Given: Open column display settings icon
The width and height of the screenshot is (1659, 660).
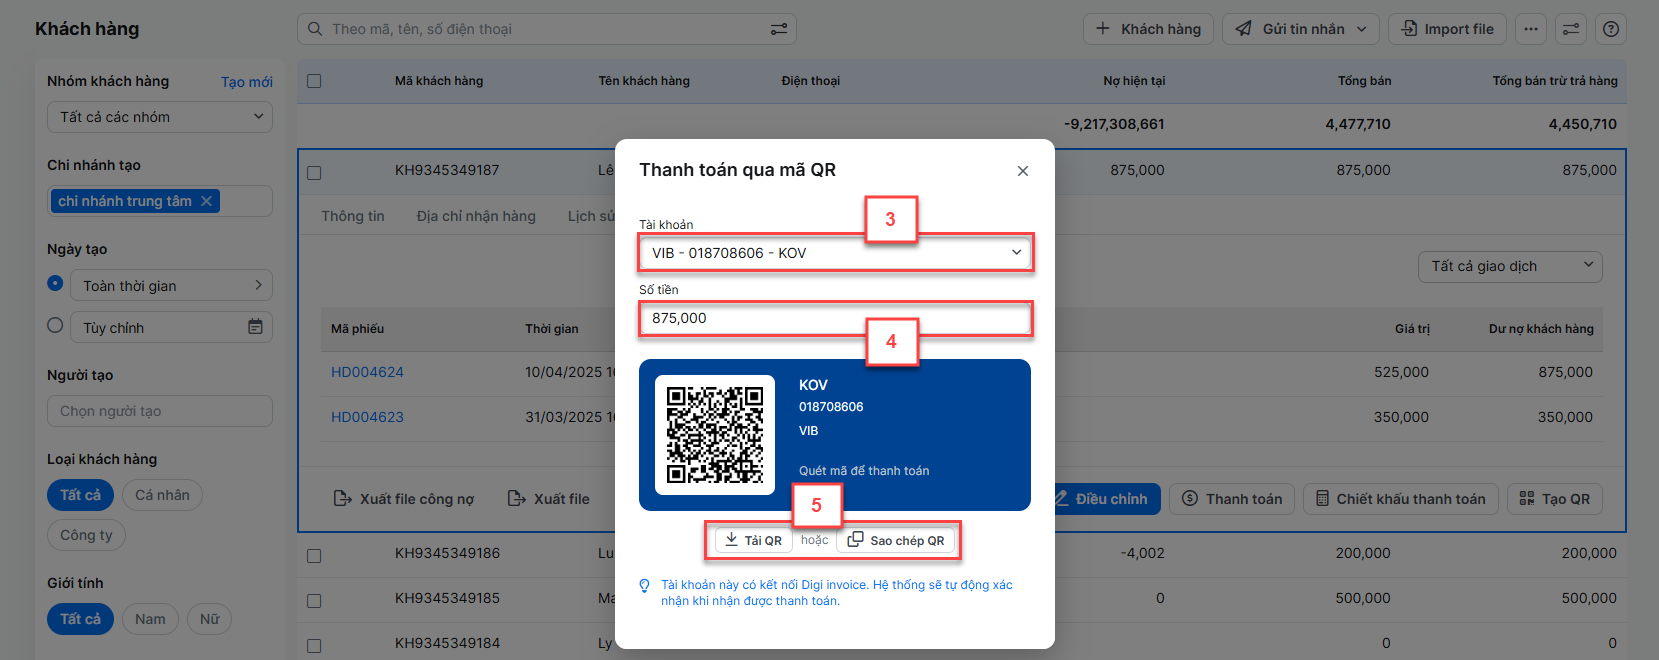Looking at the screenshot, I should pyautogui.click(x=1571, y=29).
